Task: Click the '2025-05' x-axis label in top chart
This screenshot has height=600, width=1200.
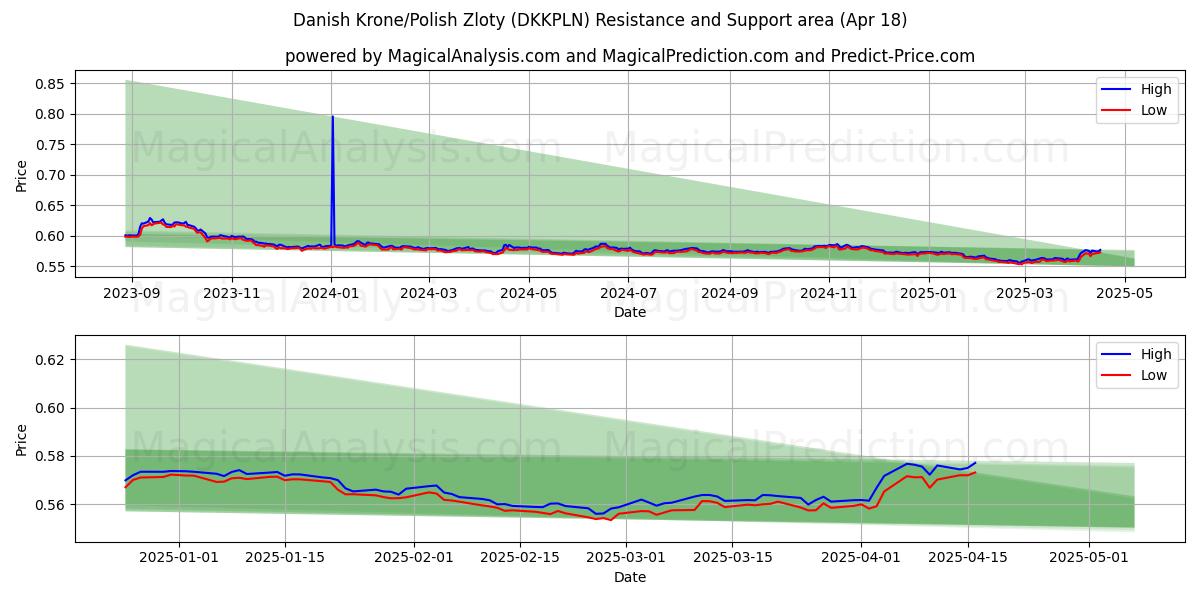Action: [1124, 293]
